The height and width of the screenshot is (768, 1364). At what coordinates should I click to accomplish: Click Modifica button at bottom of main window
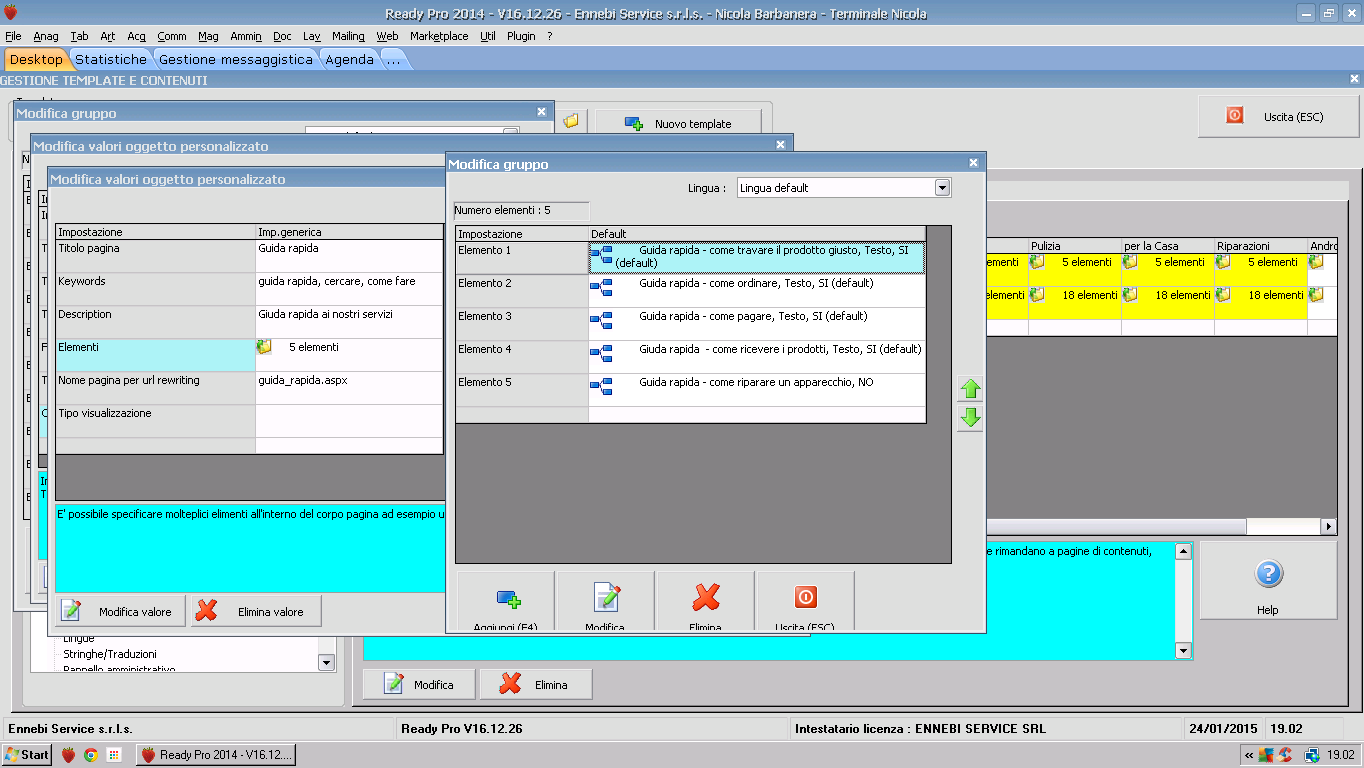[x=419, y=684]
